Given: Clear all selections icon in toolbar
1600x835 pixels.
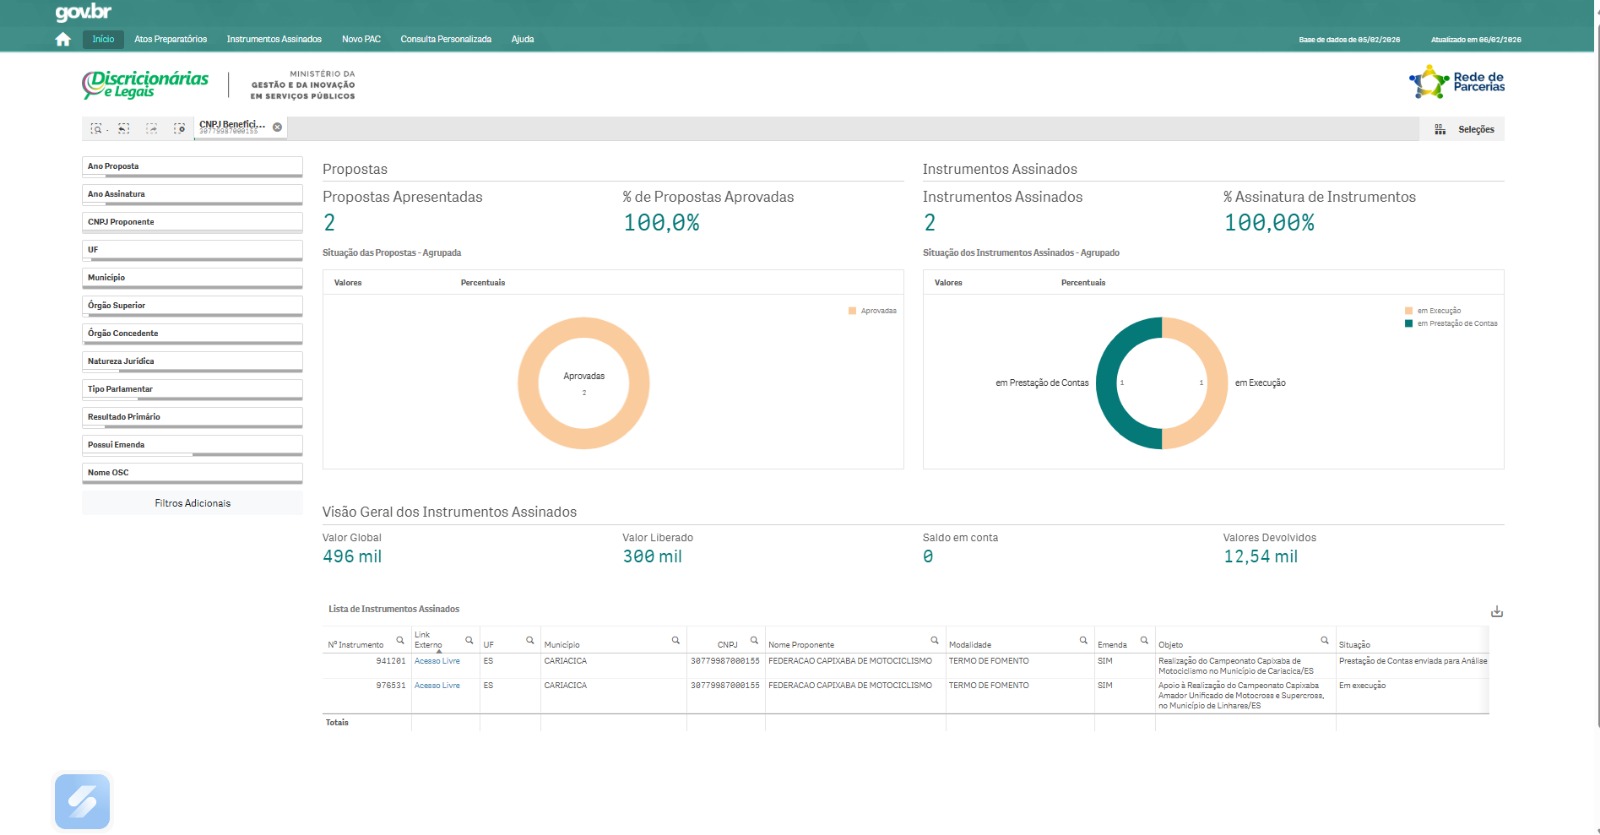Looking at the screenshot, I should click(x=179, y=129).
